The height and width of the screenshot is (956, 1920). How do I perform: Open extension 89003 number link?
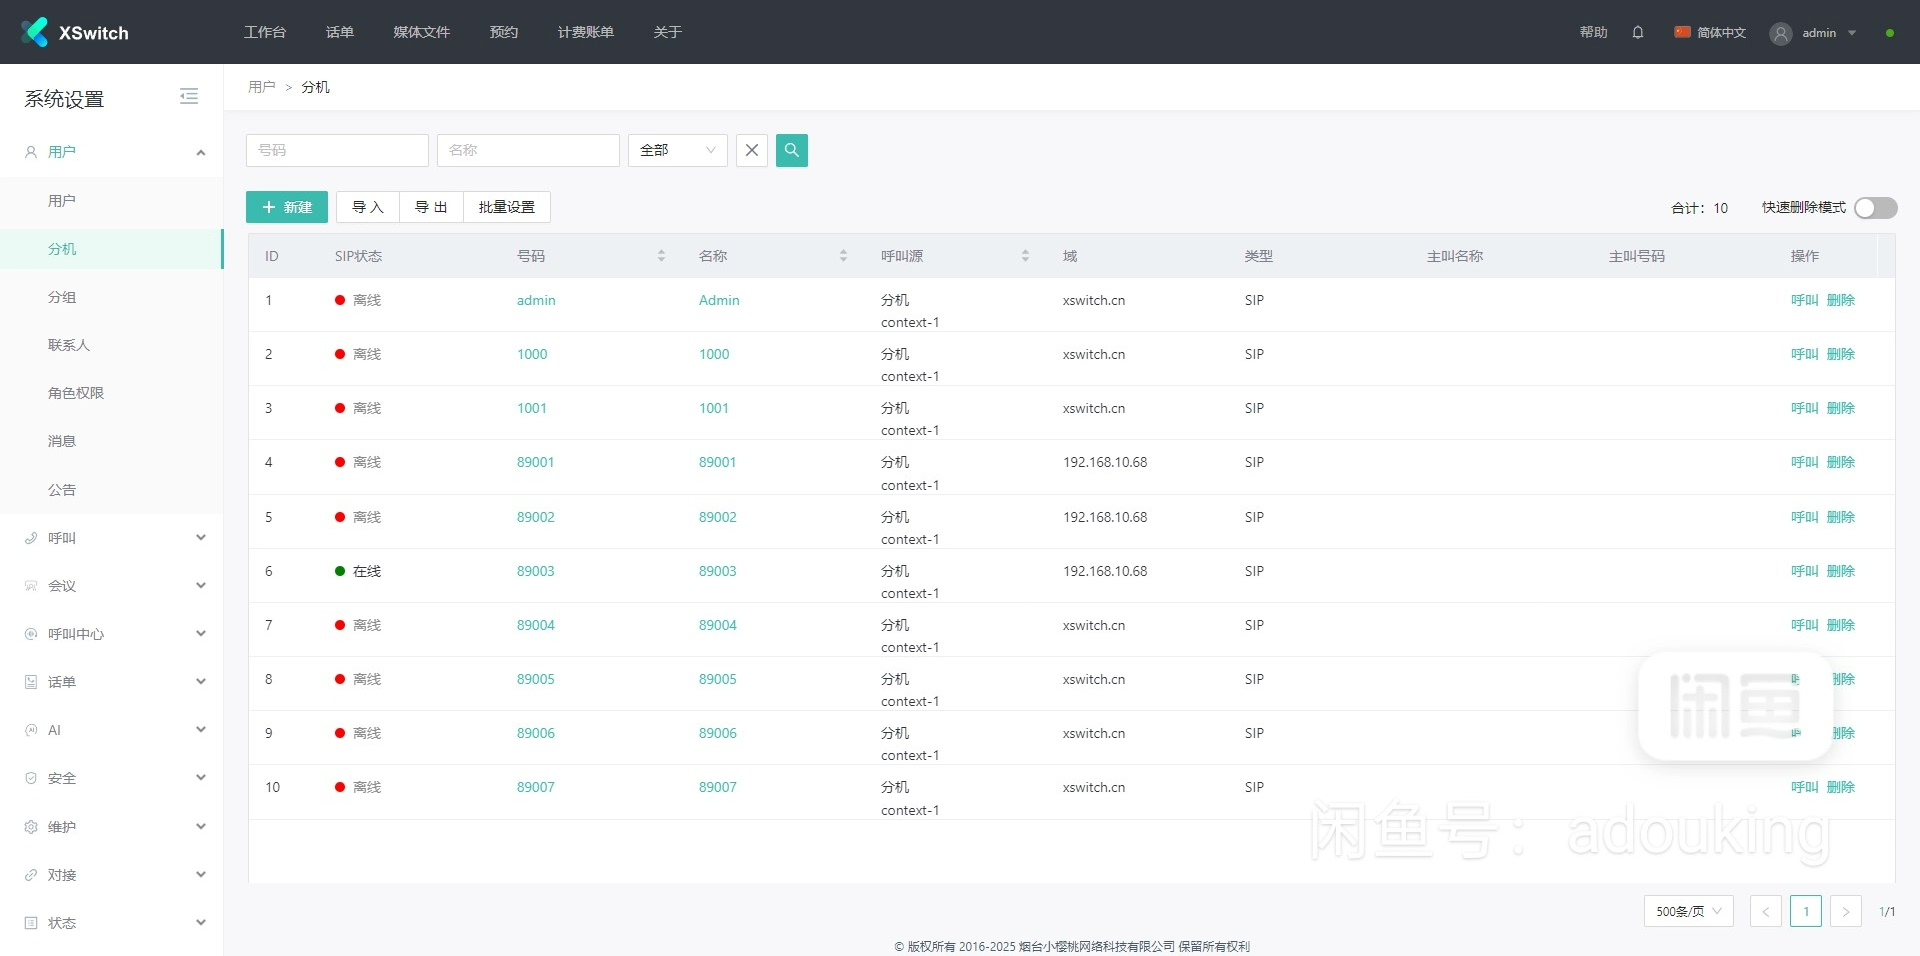535,571
